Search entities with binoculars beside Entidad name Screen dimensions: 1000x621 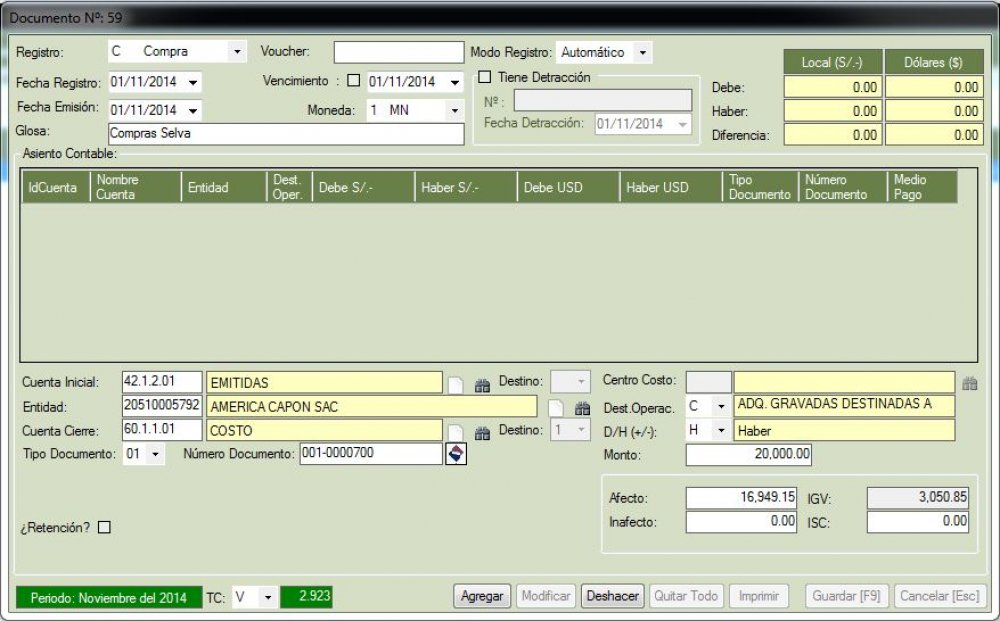(x=582, y=409)
